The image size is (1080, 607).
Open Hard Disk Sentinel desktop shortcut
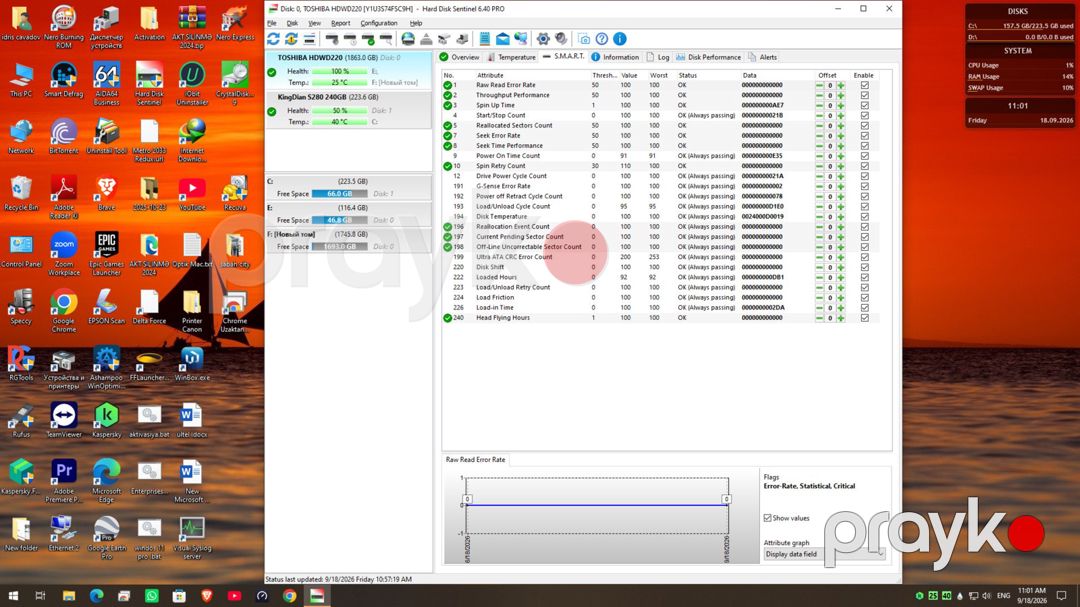[x=149, y=84]
